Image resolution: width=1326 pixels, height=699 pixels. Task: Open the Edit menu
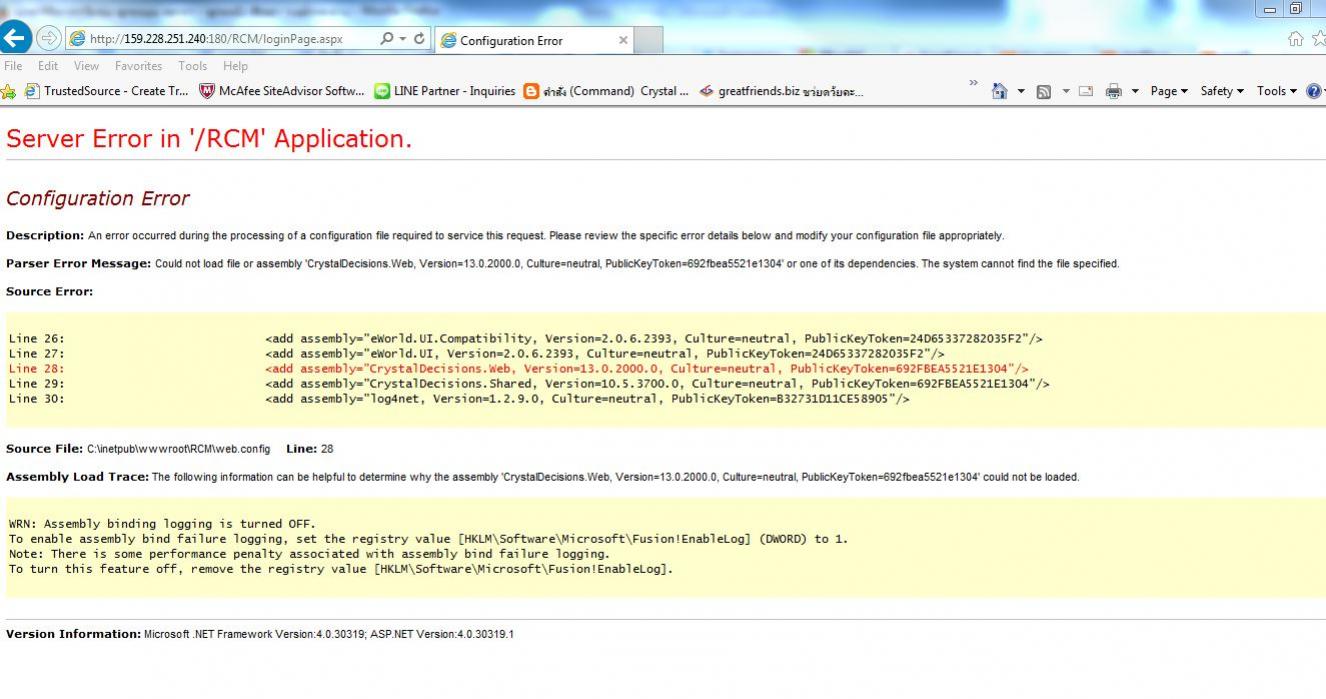pos(48,66)
